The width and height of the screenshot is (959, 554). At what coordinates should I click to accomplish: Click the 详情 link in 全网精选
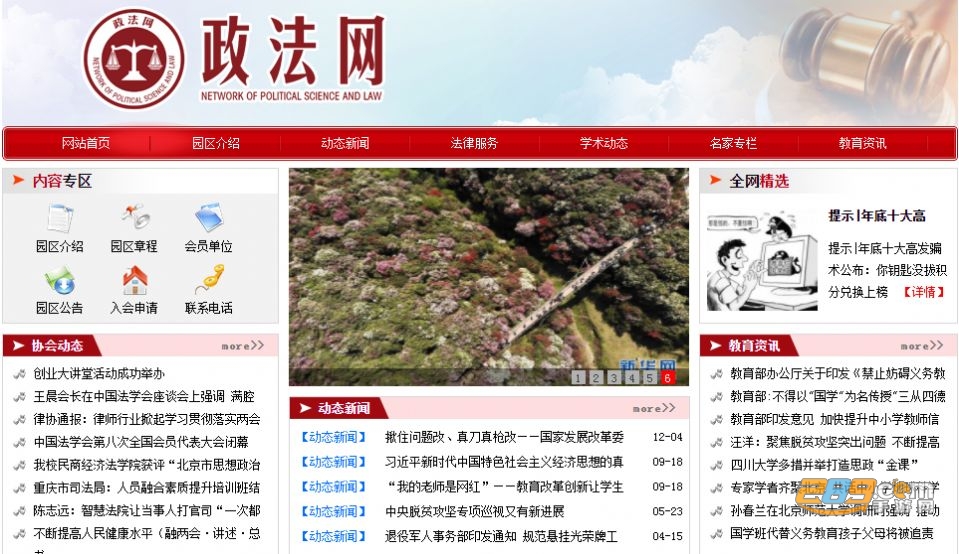(x=923, y=292)
